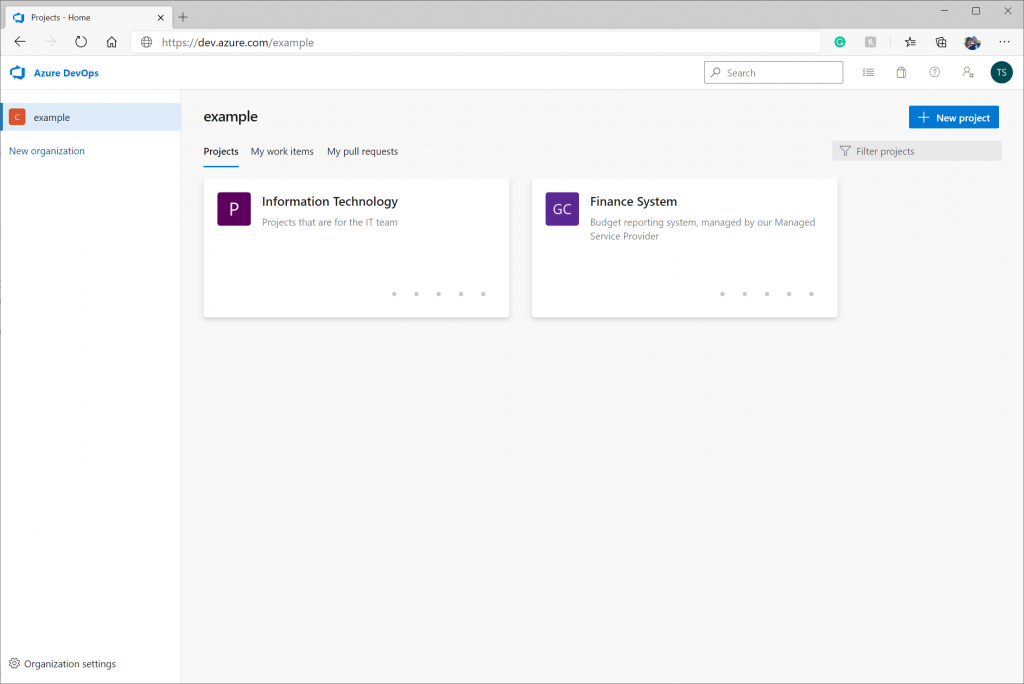Open a new browser tab with plus

pyautogui.click(x=183, y=17)
